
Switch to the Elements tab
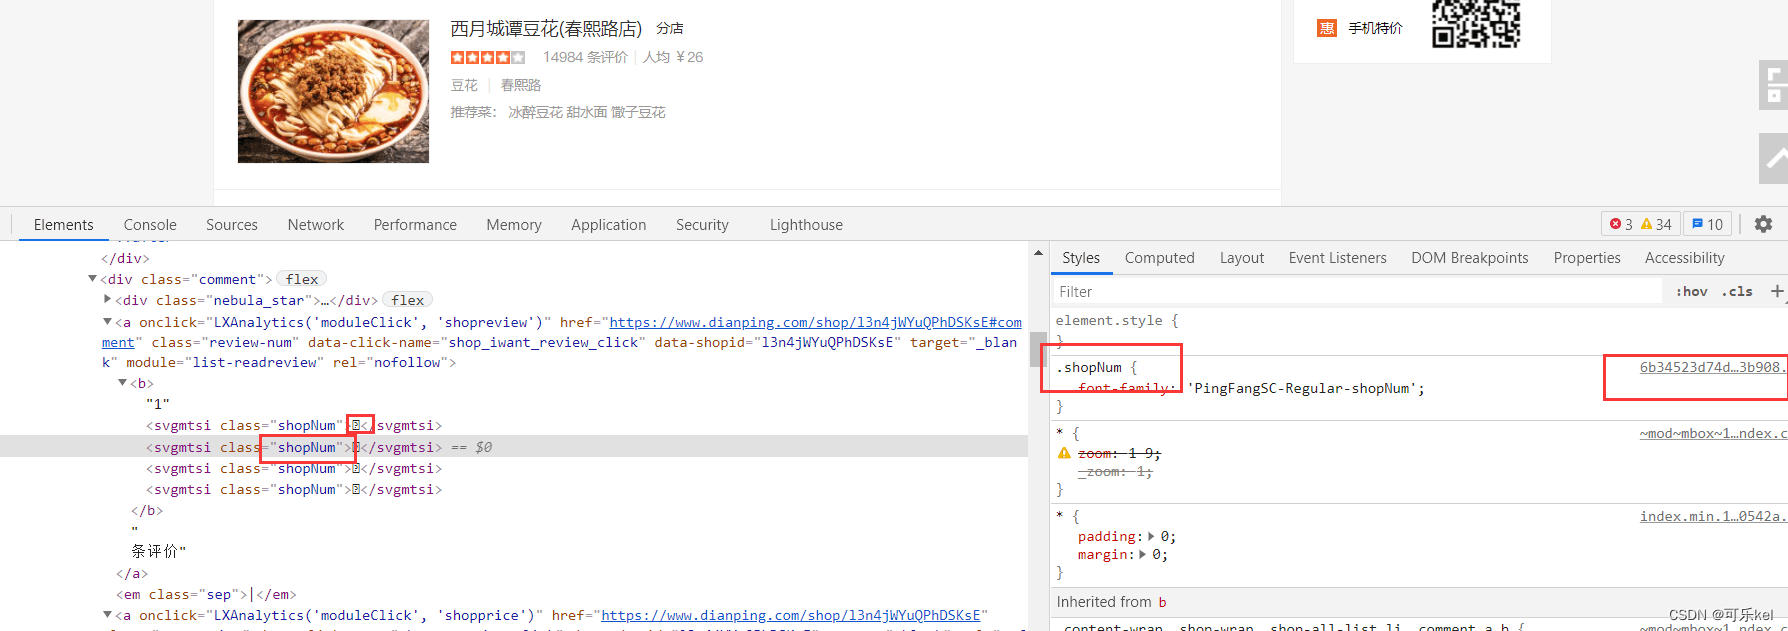click(x=63, y=225)
